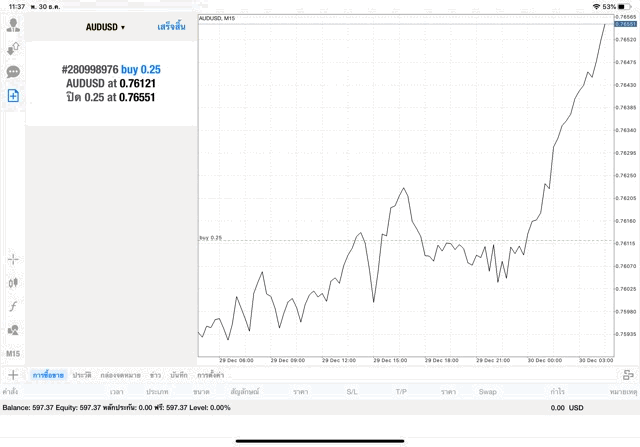
Task: Click the Balance: 597.37 summary text
Action: click(28, 407)
